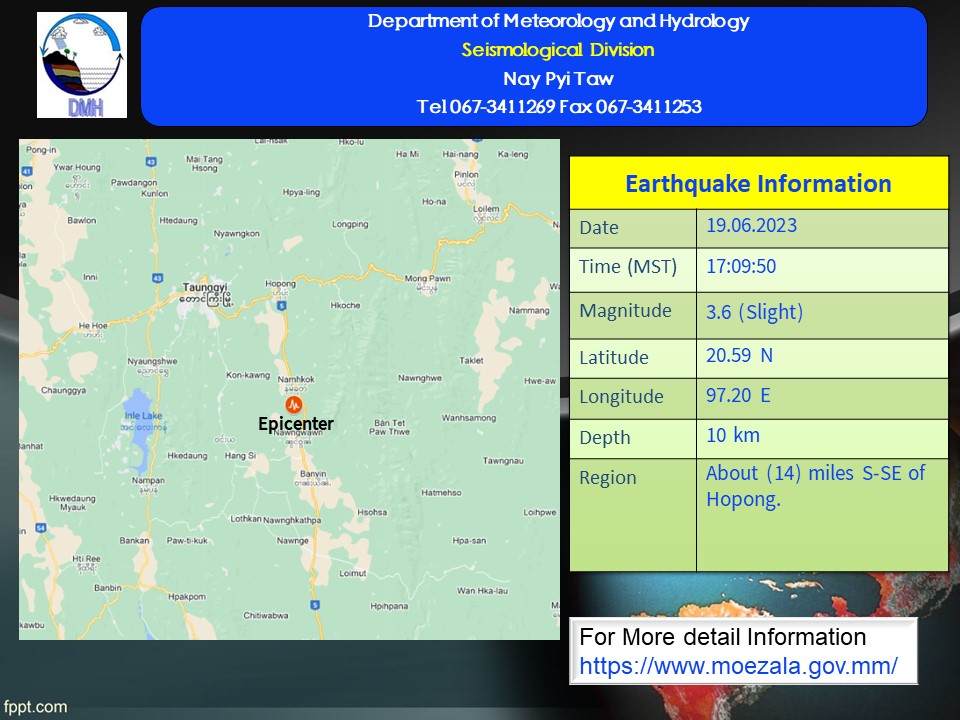Click Hpakpom label on map
The height and width of the screenshot is (720, 960).
coord(187,596)
